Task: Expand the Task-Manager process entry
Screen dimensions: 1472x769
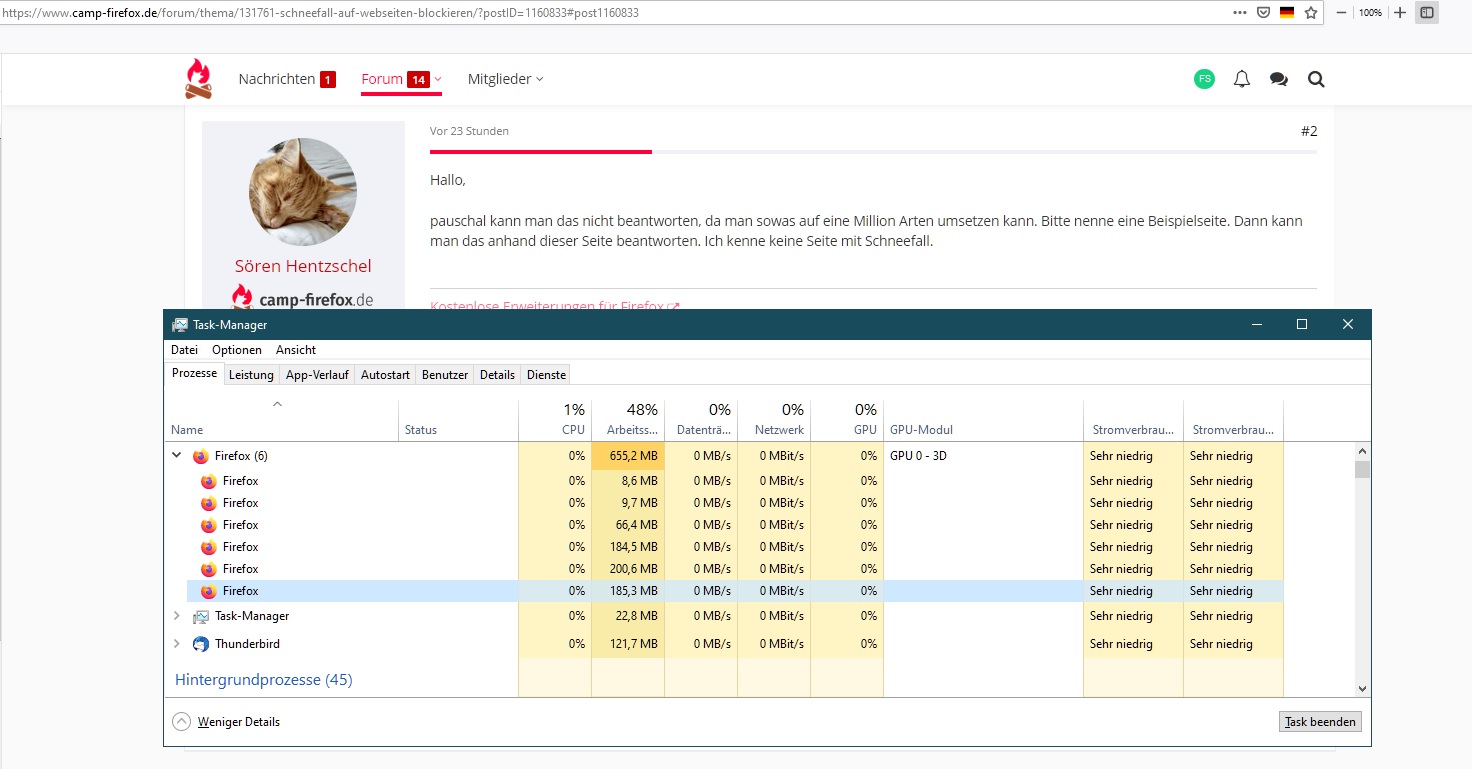Action: pos(177,616)
